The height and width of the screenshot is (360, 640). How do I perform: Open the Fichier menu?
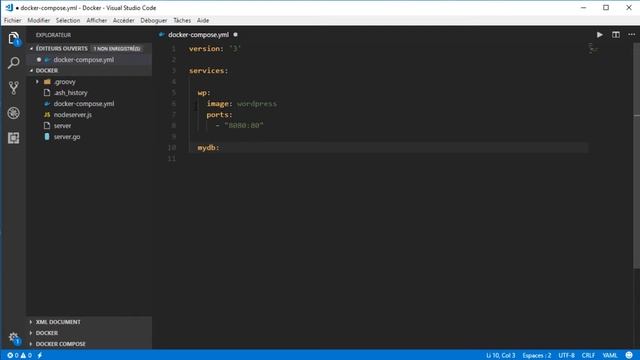coord(13,20)
